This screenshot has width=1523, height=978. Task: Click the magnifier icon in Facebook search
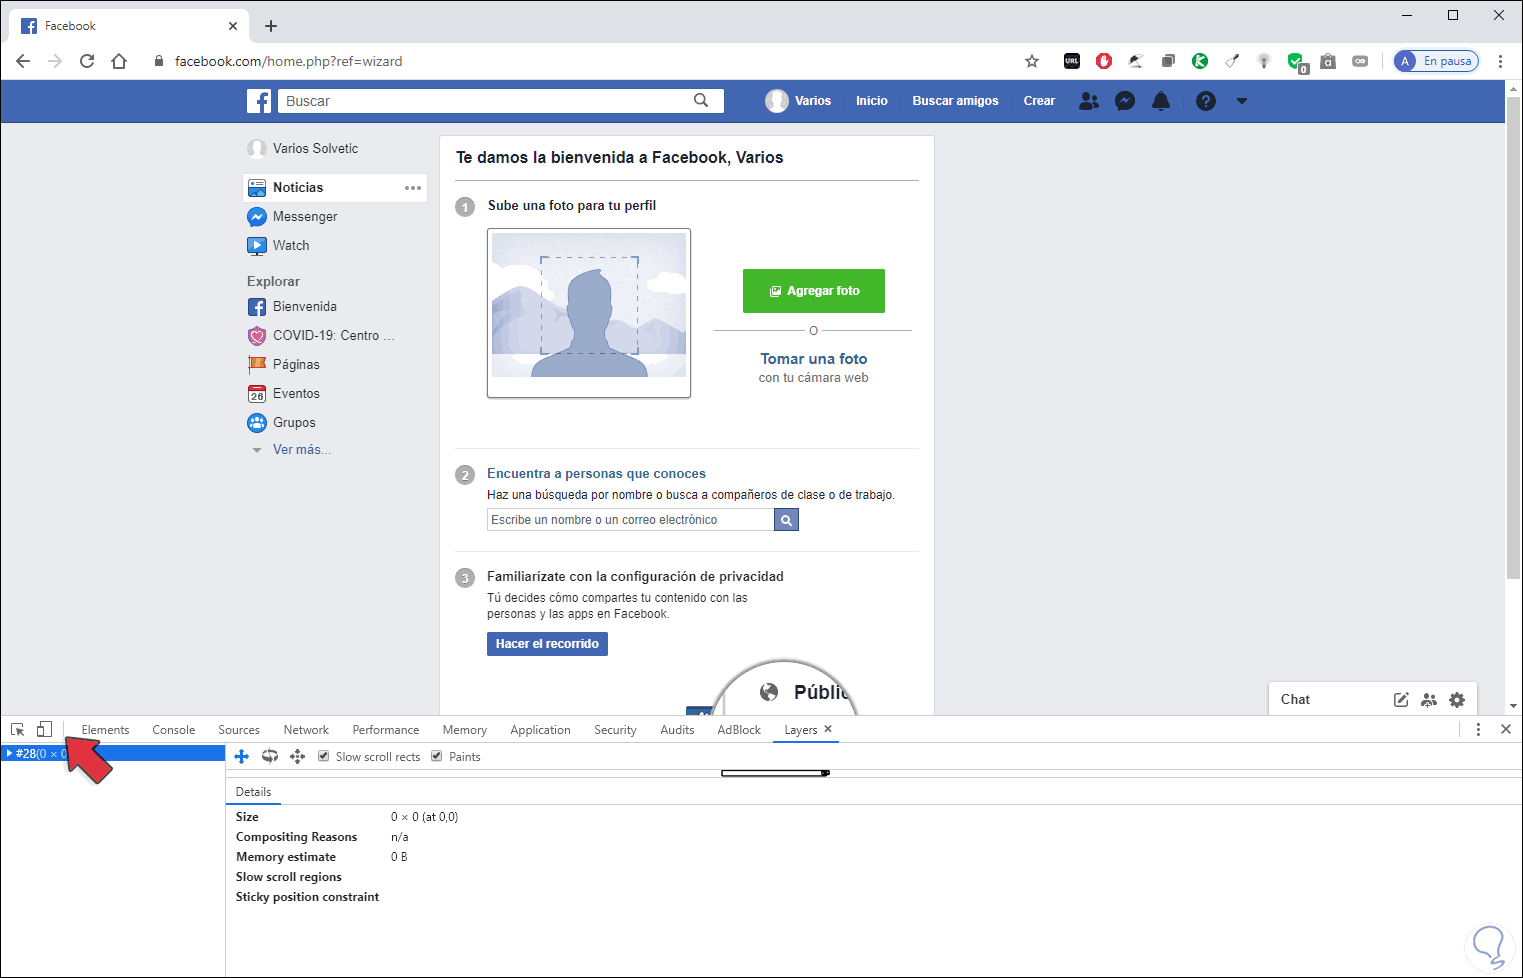pyautogui.click(x=701, y=100)
